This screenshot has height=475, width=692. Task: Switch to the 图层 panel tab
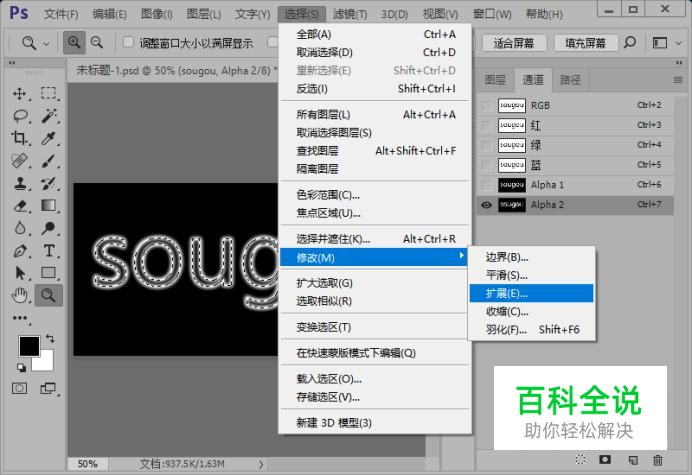(x=495, y=80)
